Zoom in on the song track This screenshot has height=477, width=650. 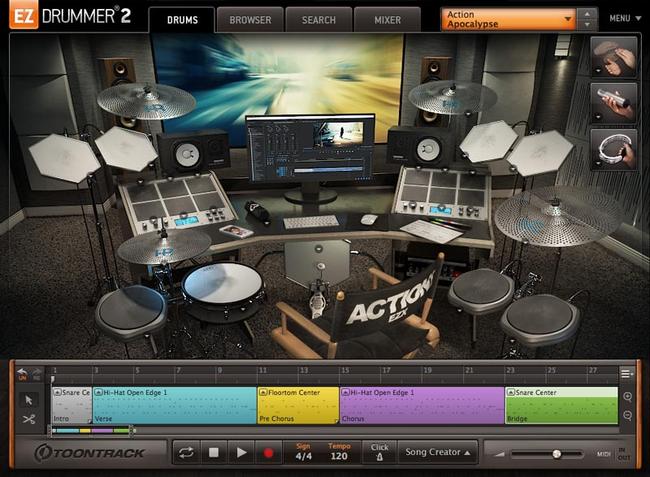(x=628, y=397)
